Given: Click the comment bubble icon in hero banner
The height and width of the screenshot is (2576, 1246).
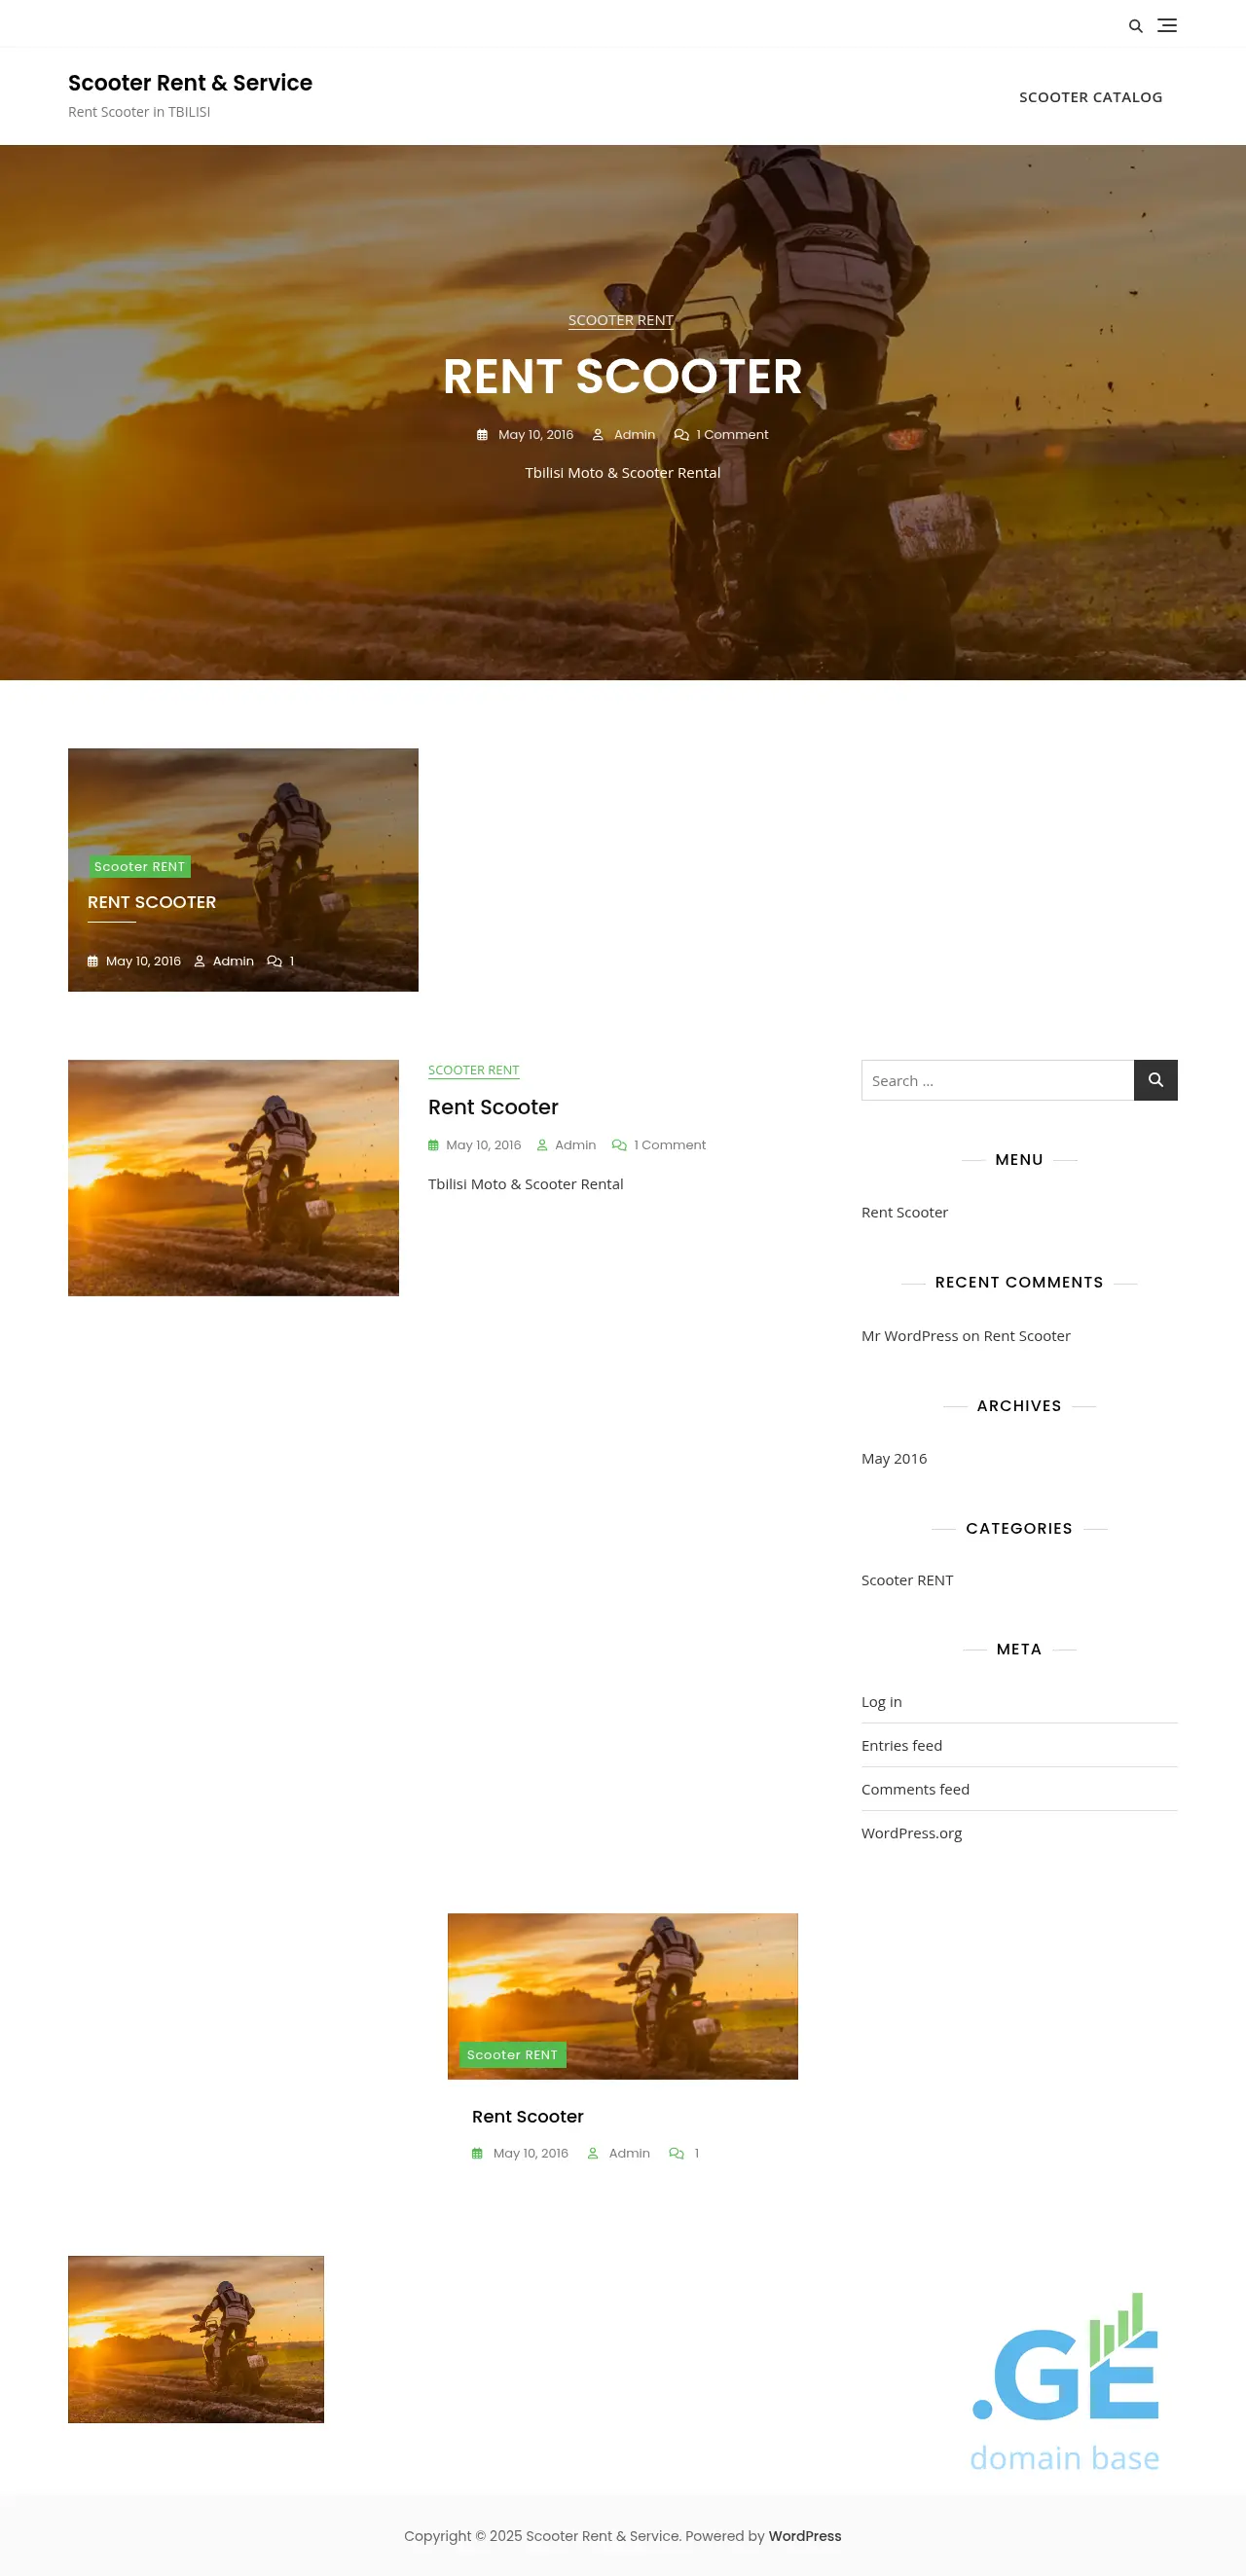Looking at the screenshot, I should pos(681,435).
